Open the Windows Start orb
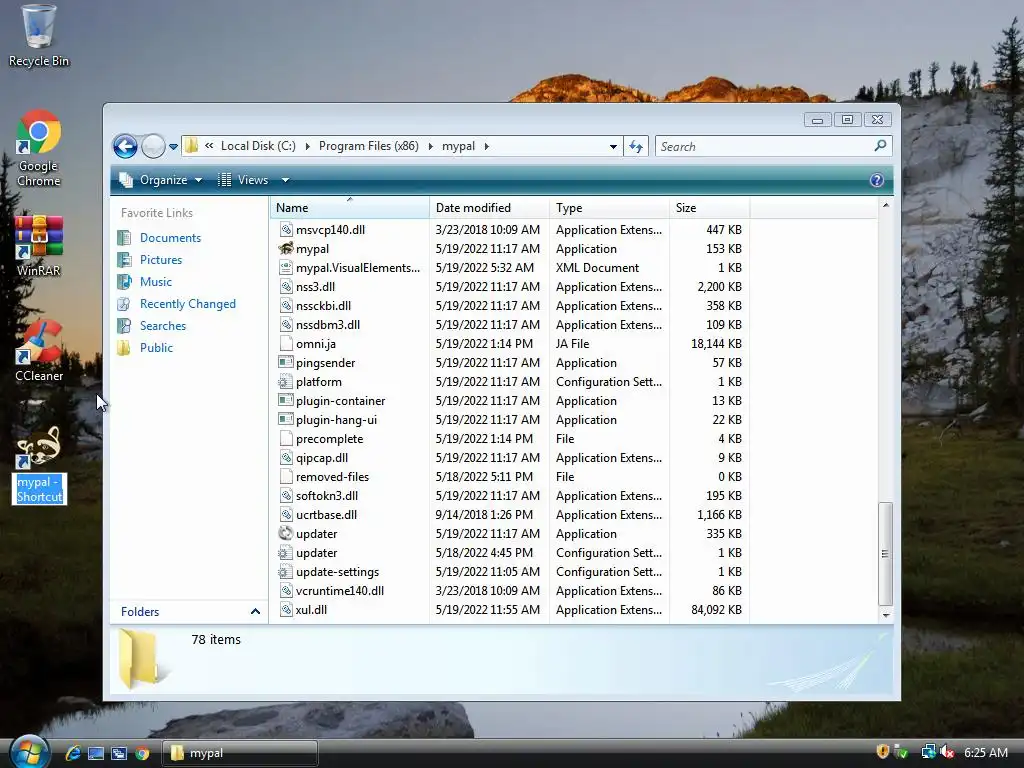 [29, 751]
